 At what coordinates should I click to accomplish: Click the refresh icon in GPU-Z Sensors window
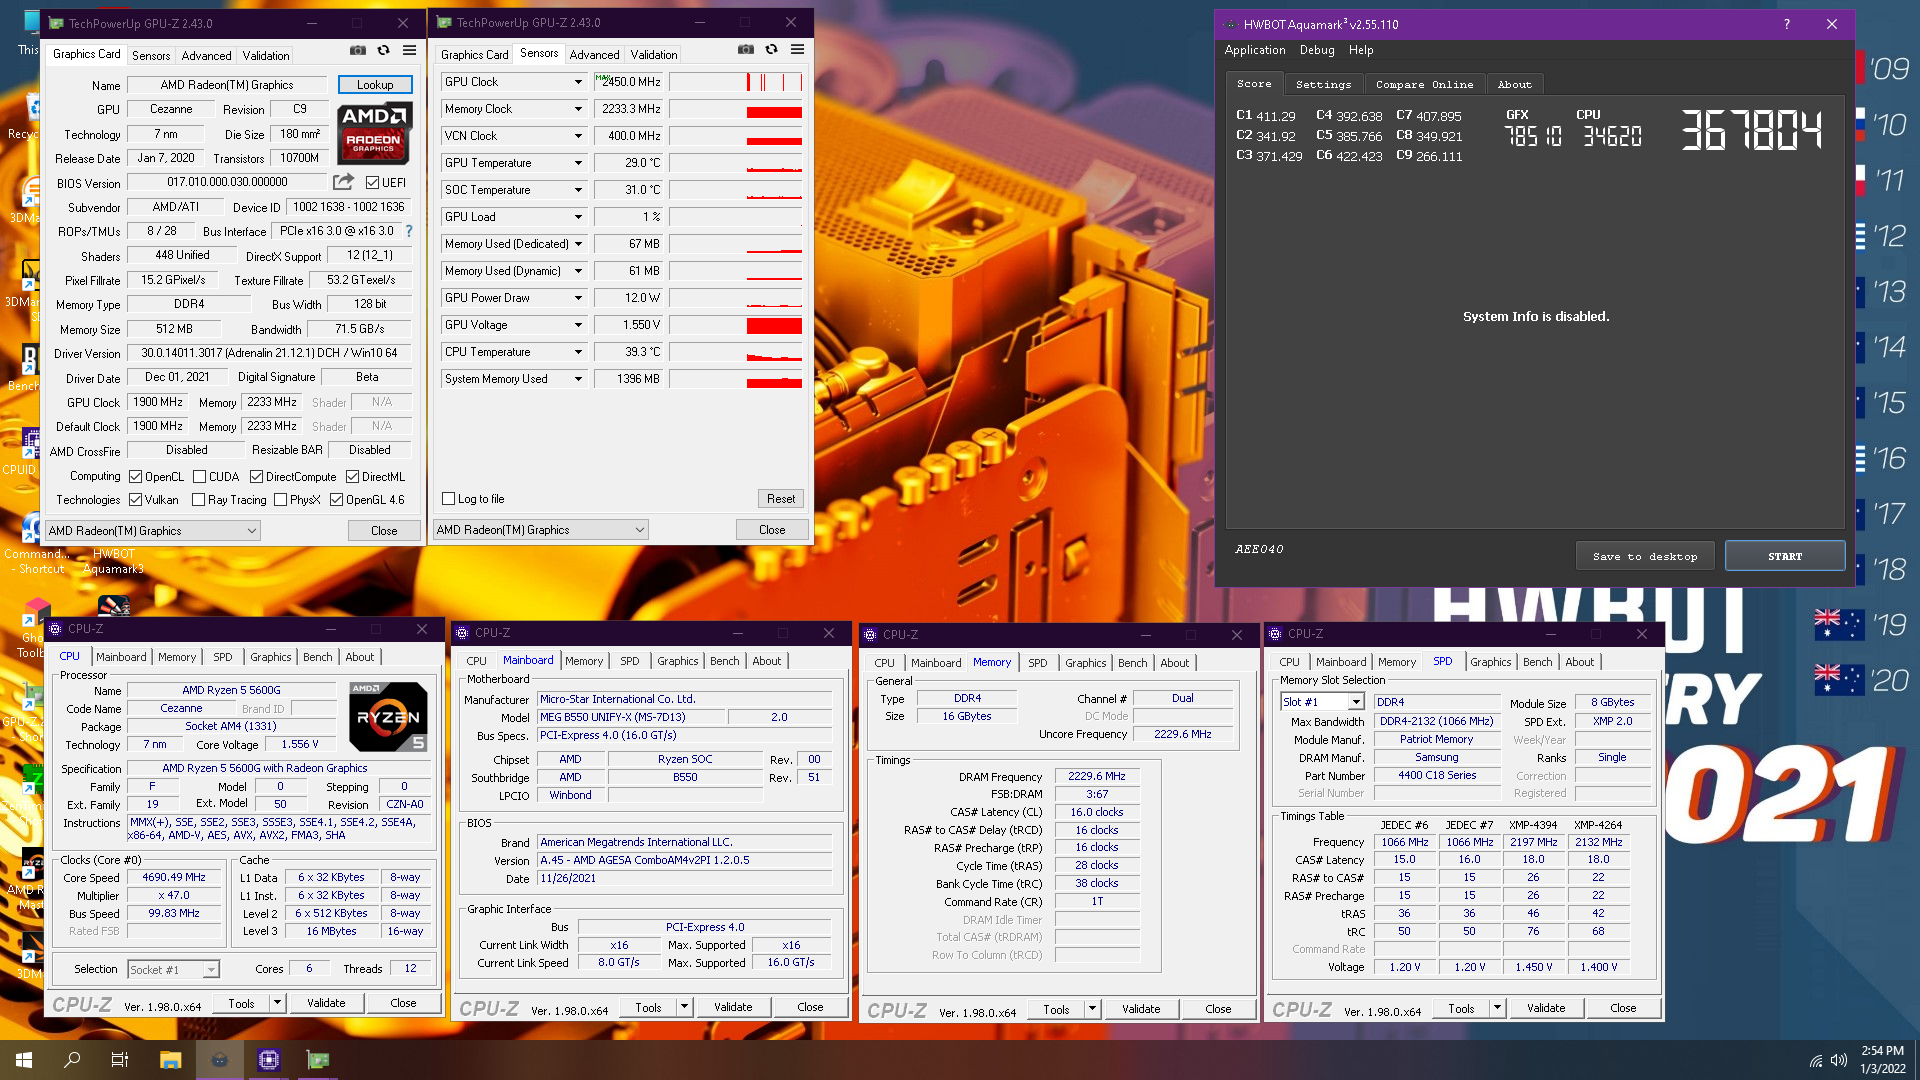pyautogui.click(x=771, y=49)
